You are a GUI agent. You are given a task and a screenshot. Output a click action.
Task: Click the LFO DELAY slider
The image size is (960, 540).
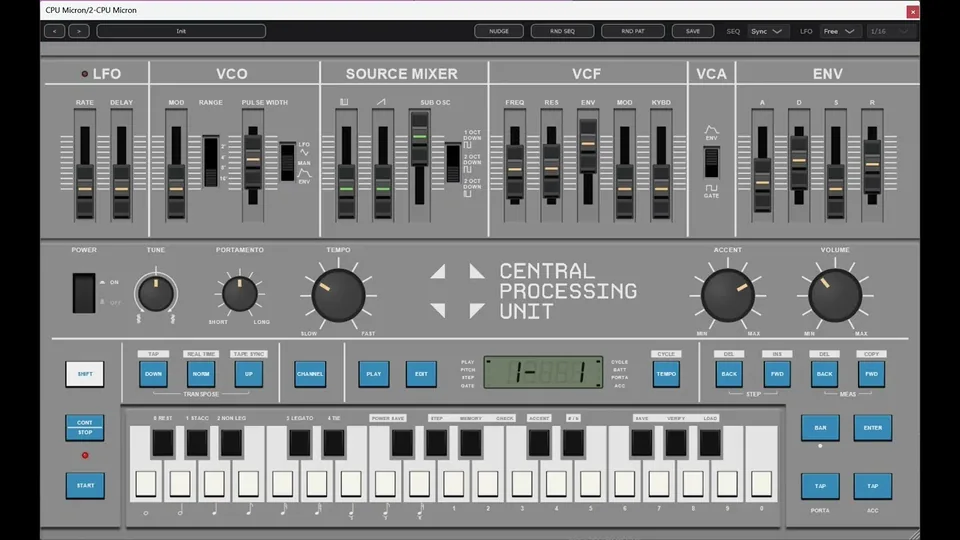(121, 189)
